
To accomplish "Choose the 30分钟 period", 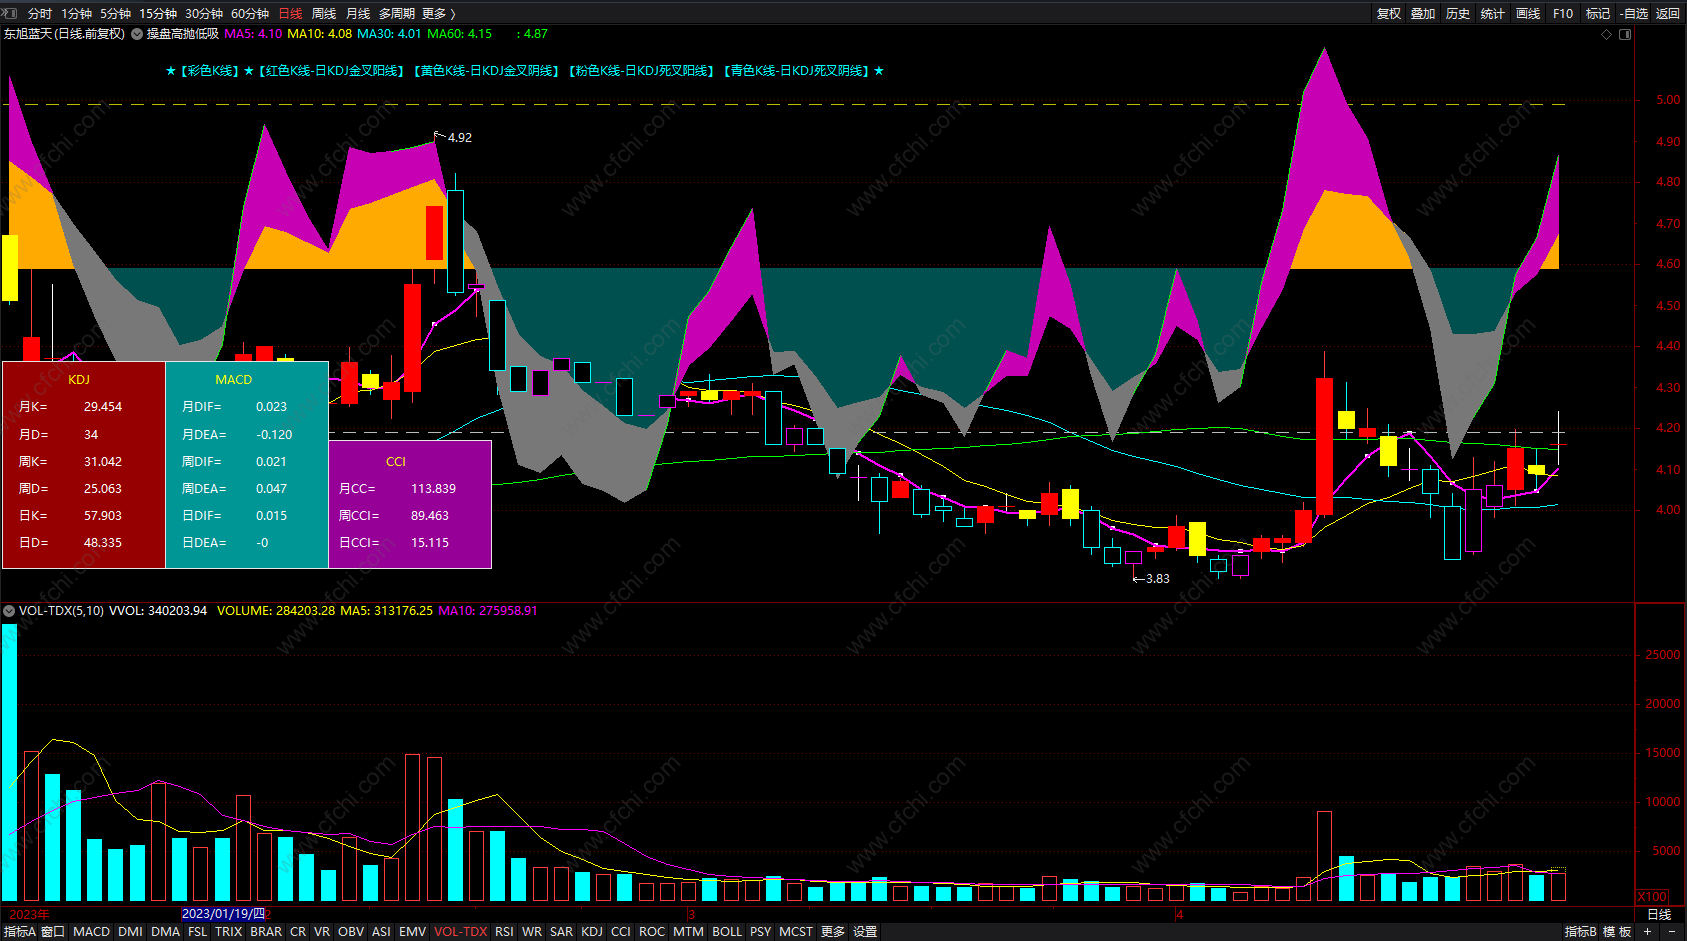I will [204, 14].
